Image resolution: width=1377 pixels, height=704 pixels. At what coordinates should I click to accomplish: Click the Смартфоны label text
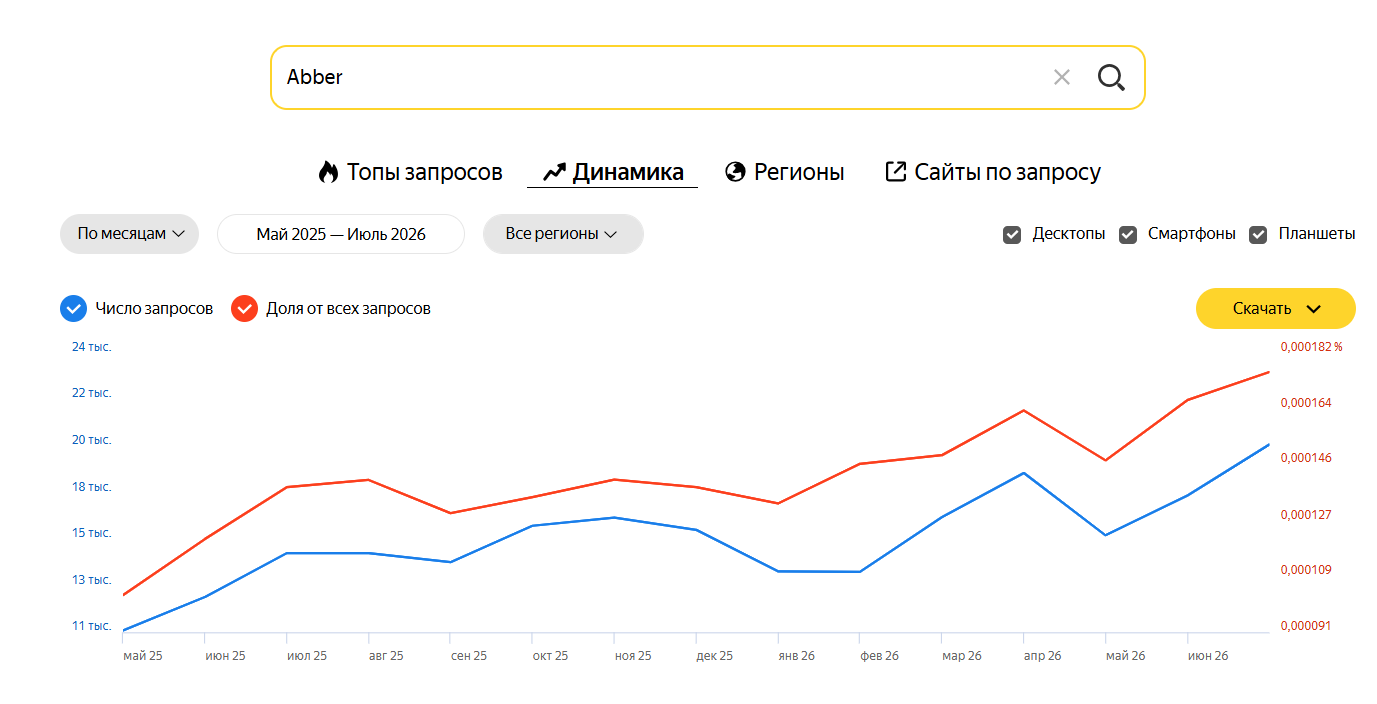point(1192,234)
